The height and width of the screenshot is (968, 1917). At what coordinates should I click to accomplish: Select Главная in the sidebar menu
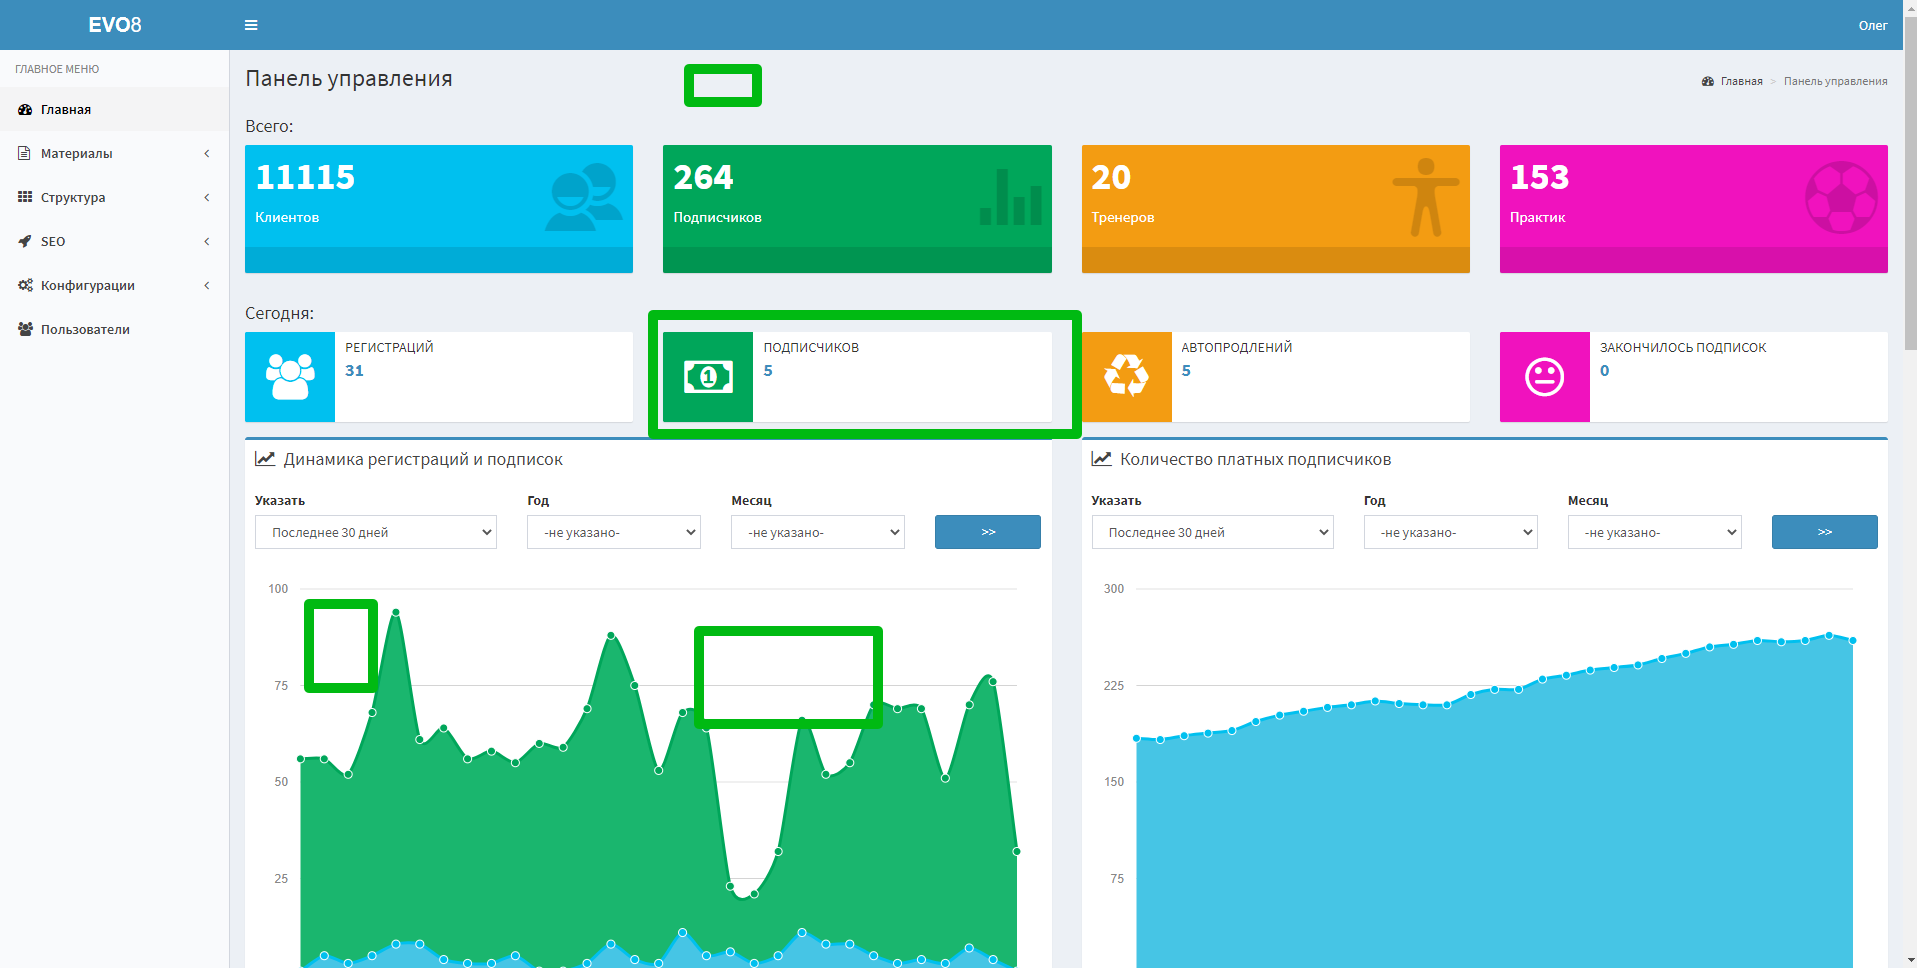pos(66,109)
